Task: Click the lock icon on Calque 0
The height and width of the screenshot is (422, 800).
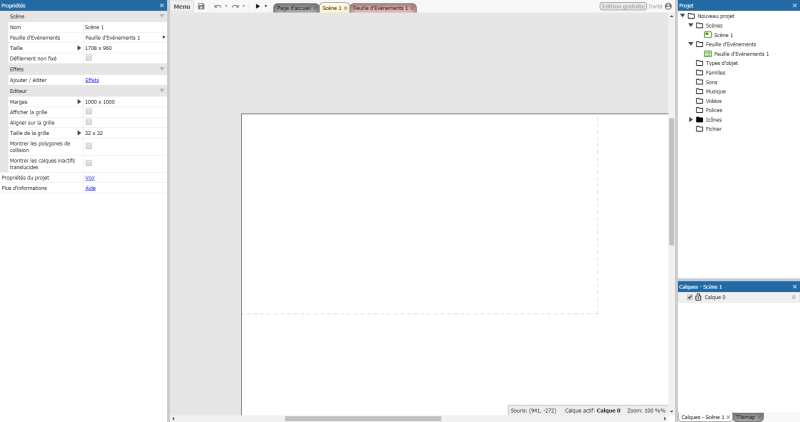Action: [697, 297]
